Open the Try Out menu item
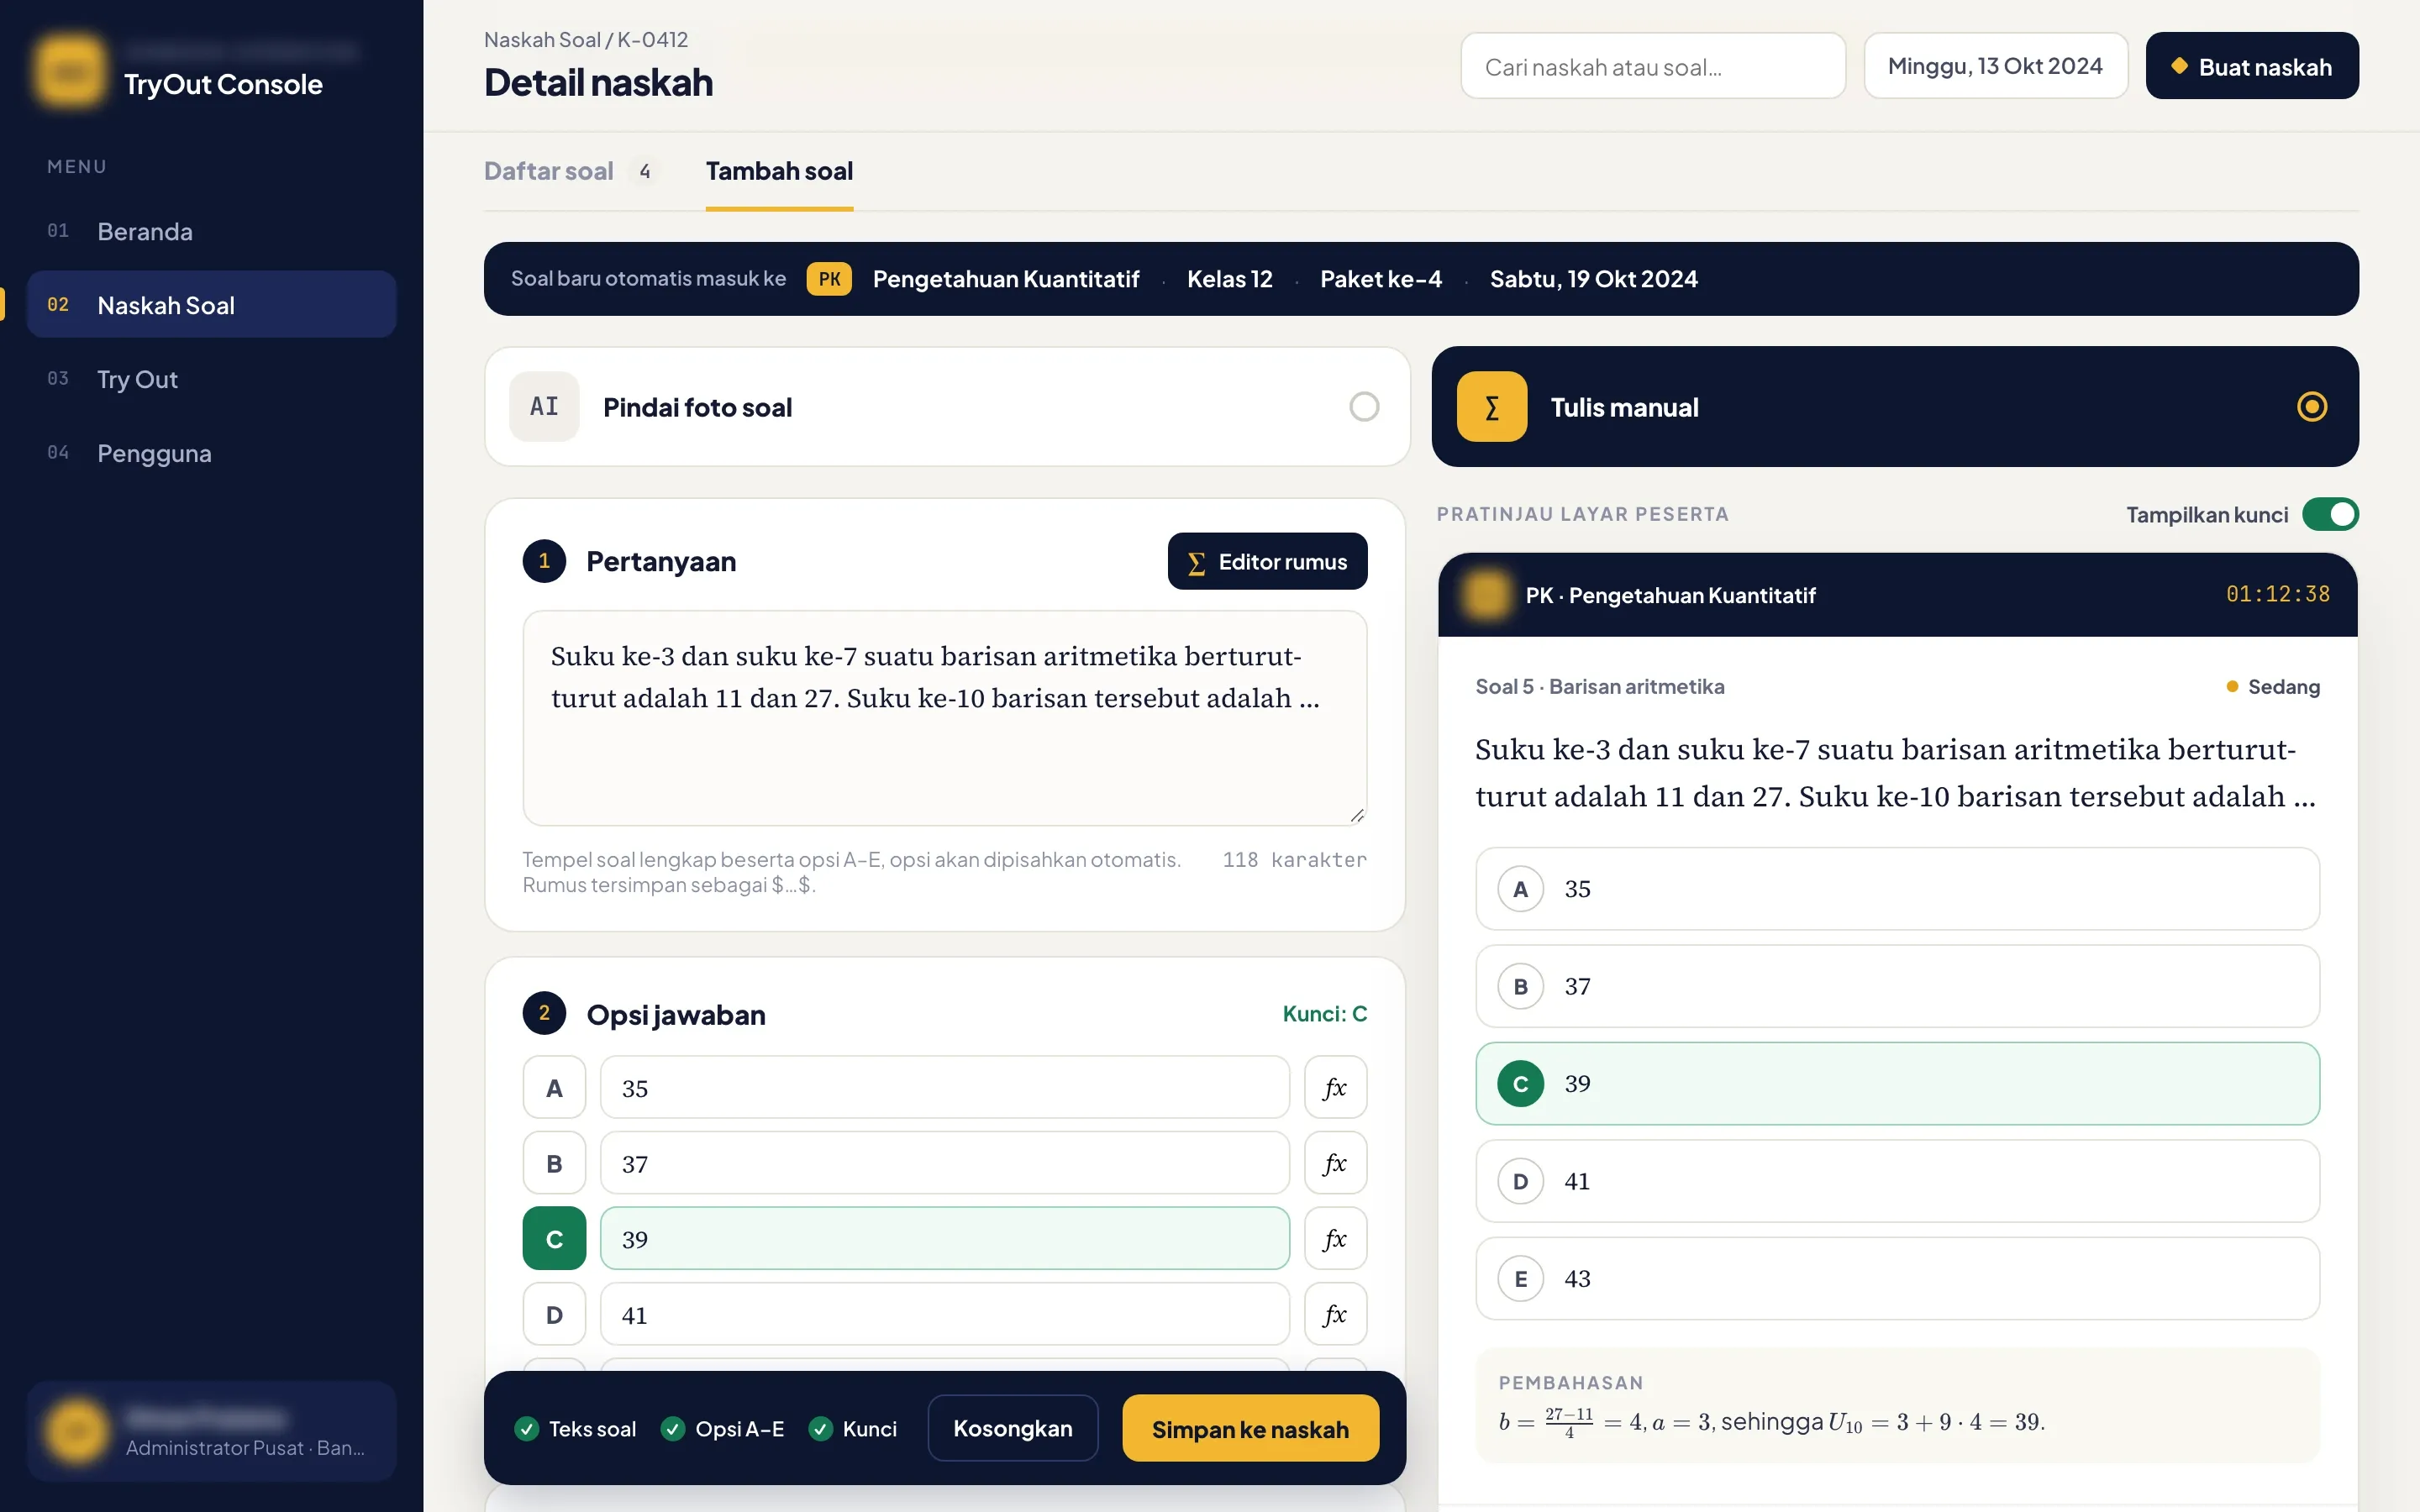 pos(211,379)
